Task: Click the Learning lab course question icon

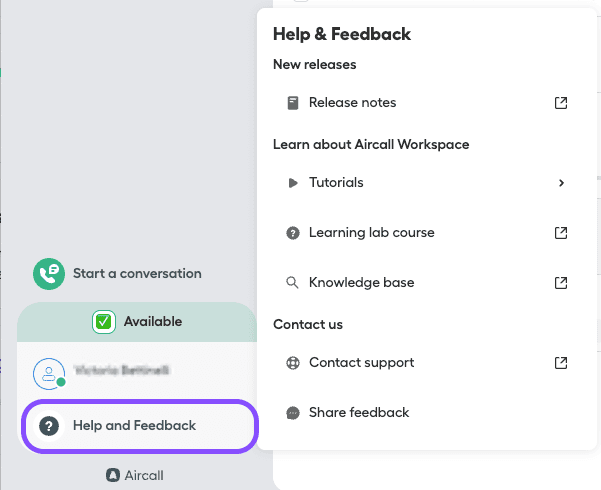Action: [293, 233]
